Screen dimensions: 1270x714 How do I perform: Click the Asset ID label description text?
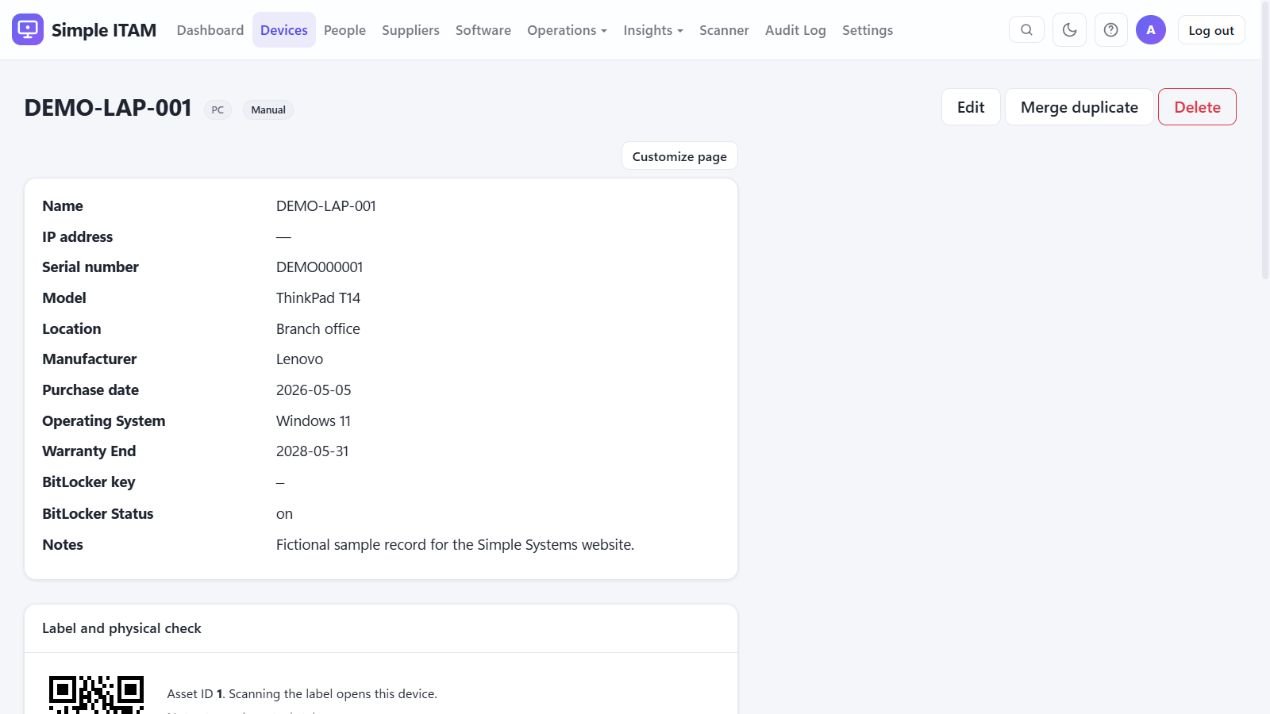tap(302, 694)
